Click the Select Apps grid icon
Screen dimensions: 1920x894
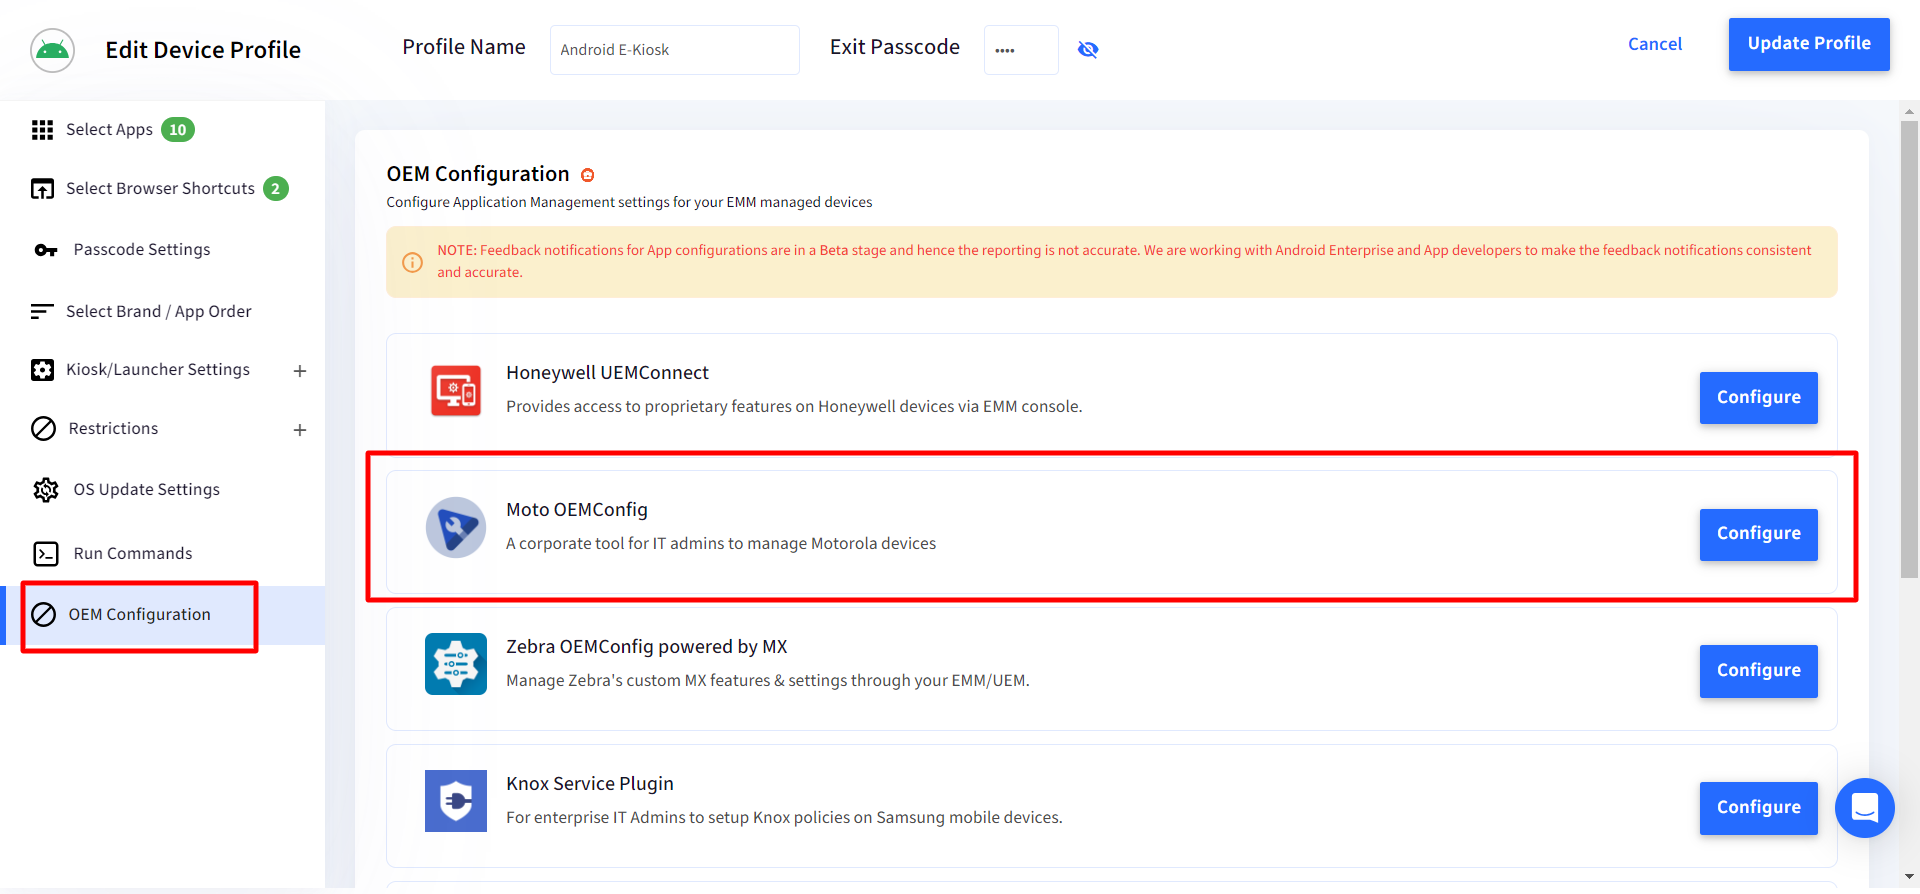point(42,130)
